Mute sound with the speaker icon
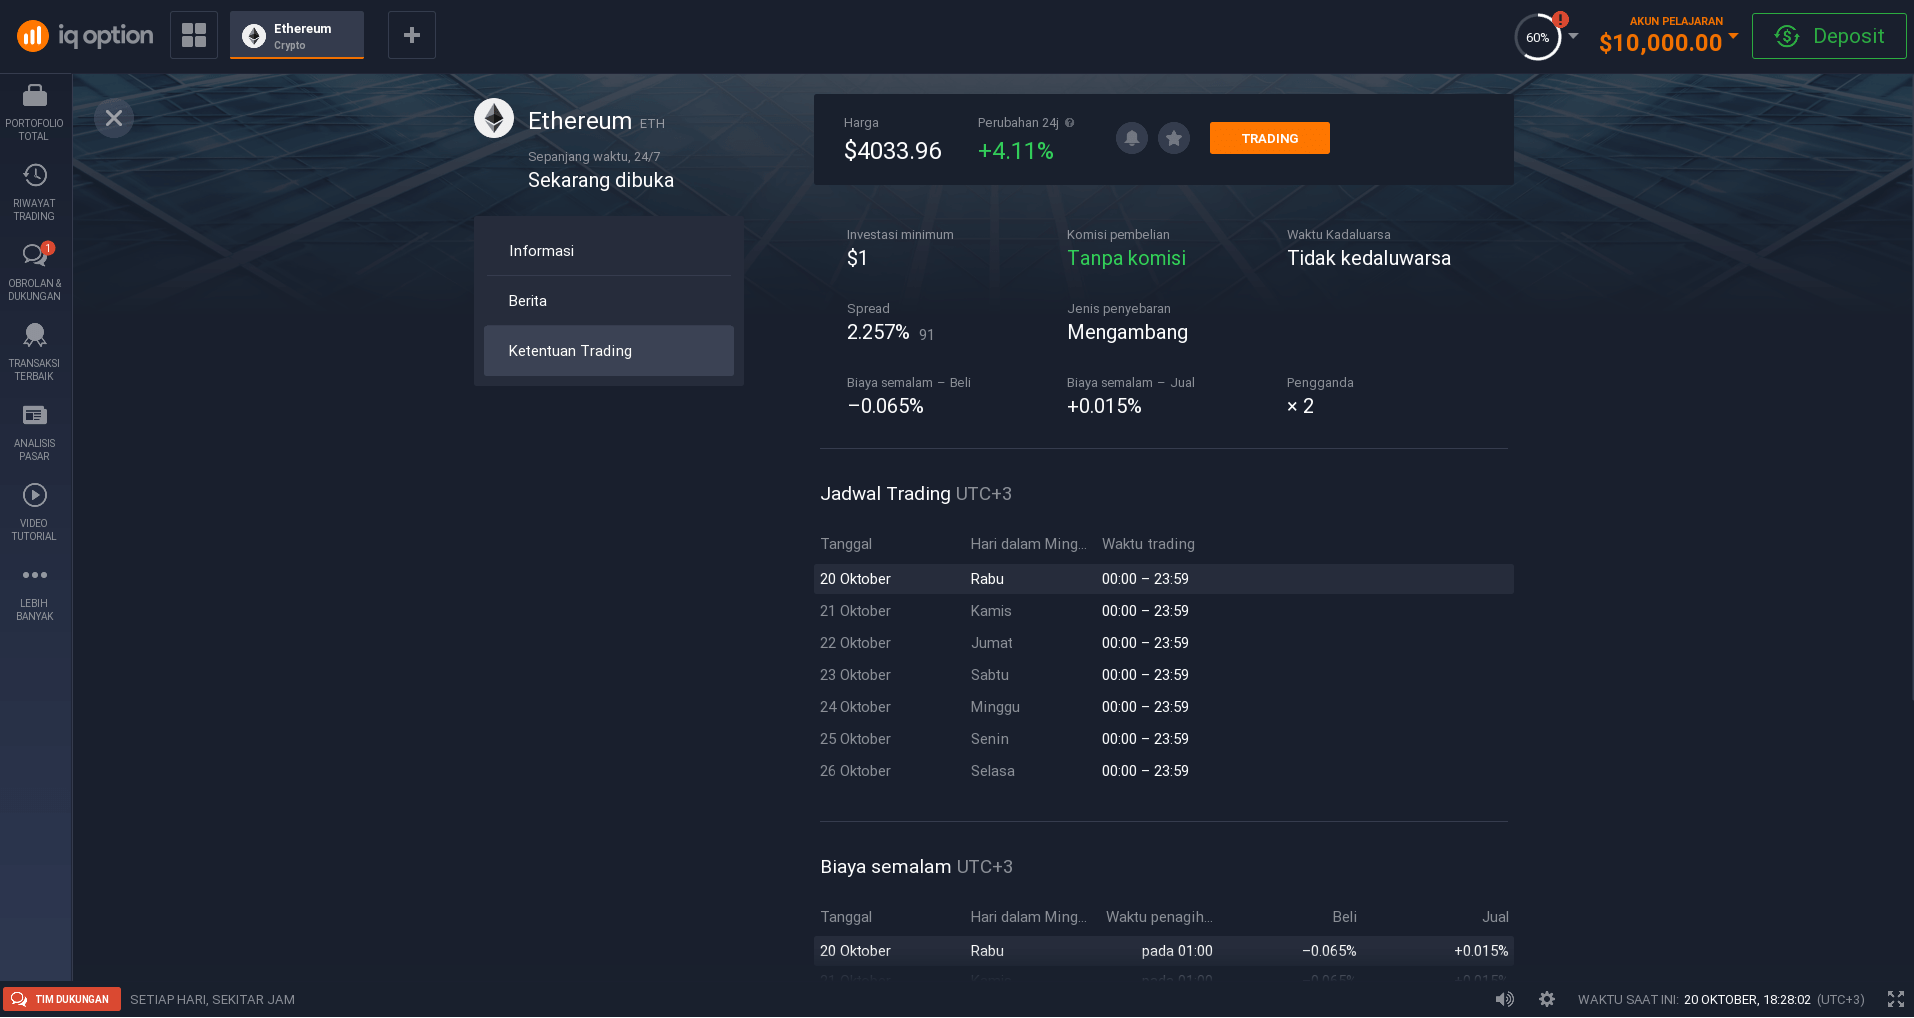The image size is (1914, 1018). (x=1504, y=999)
